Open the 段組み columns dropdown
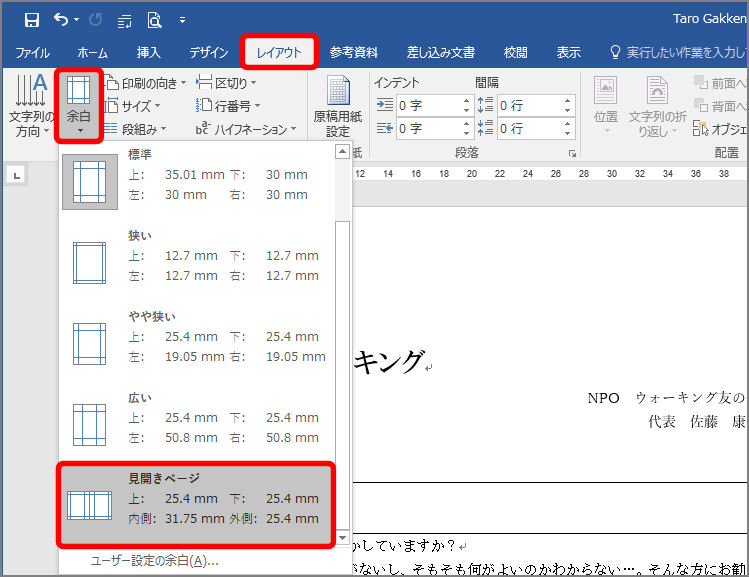Screen dimensions: 749x577 pos(135,129)
